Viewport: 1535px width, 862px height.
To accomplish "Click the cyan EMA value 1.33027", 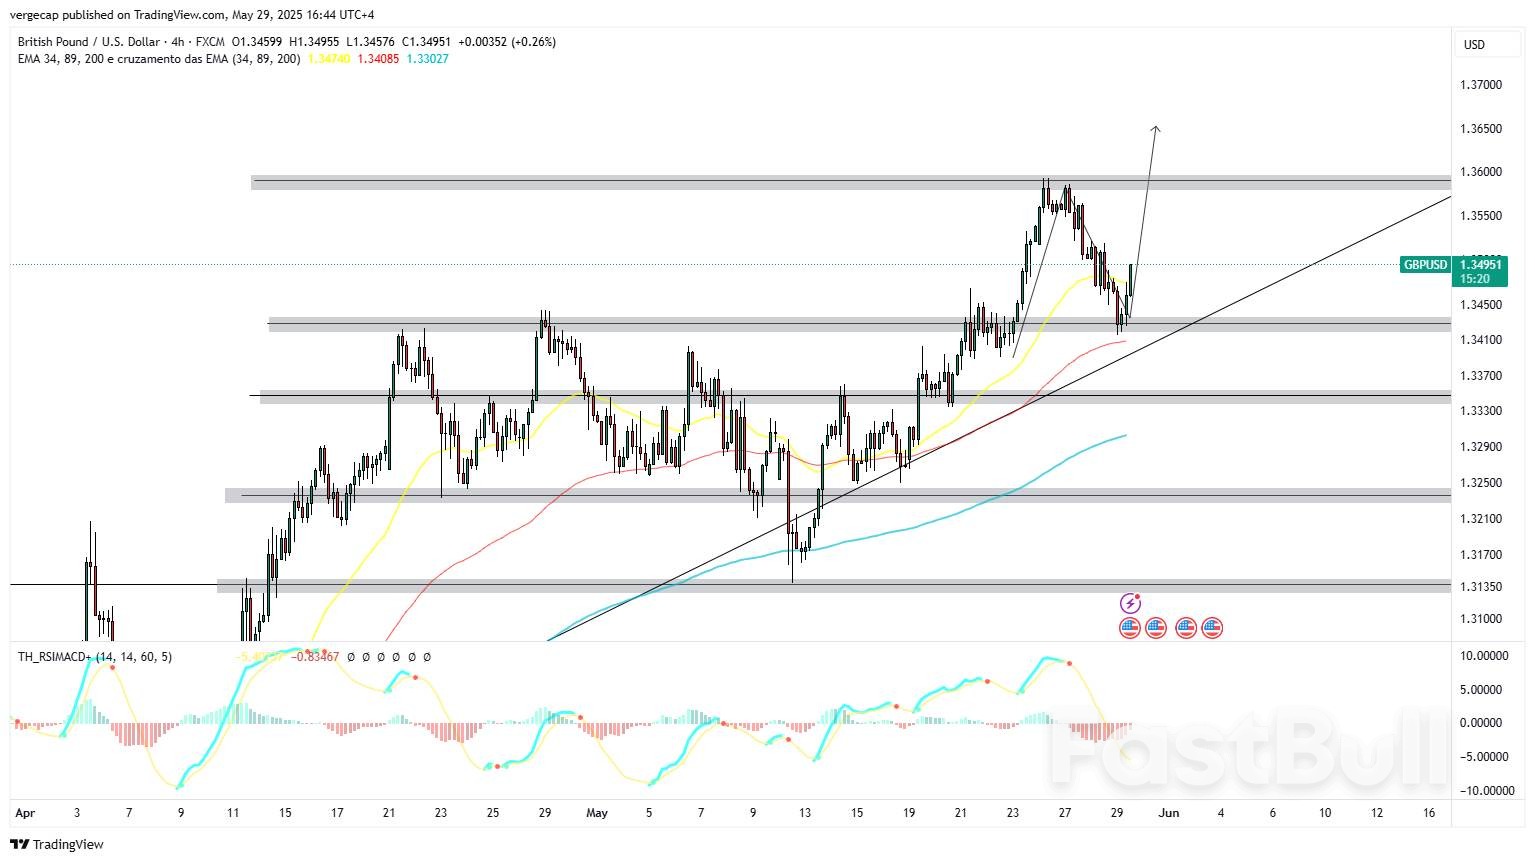I will tap(427, 59).
